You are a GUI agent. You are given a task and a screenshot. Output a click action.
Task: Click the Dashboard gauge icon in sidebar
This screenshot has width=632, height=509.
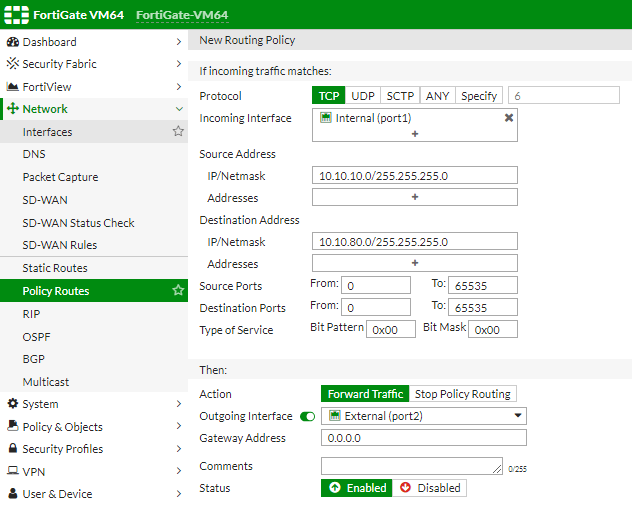point(13,42)
